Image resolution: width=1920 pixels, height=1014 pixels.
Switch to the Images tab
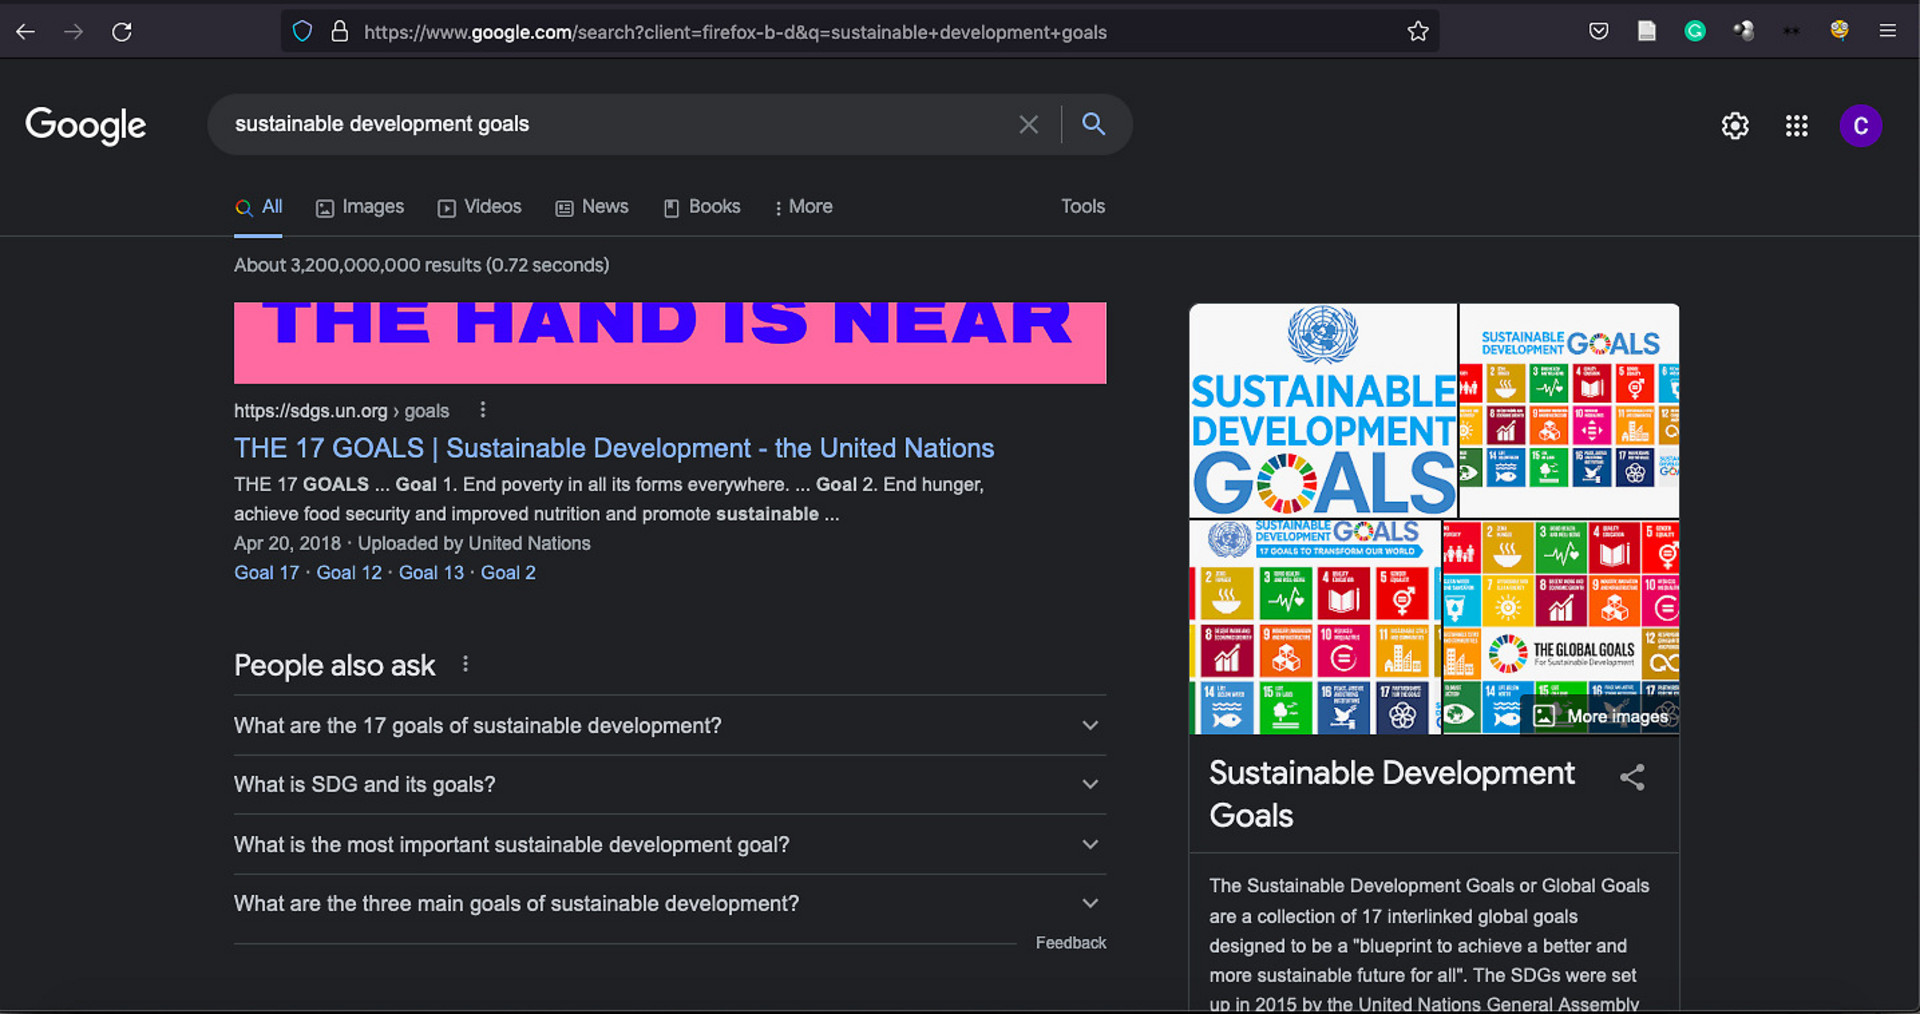pyautogui.click(x=360, y=207)
